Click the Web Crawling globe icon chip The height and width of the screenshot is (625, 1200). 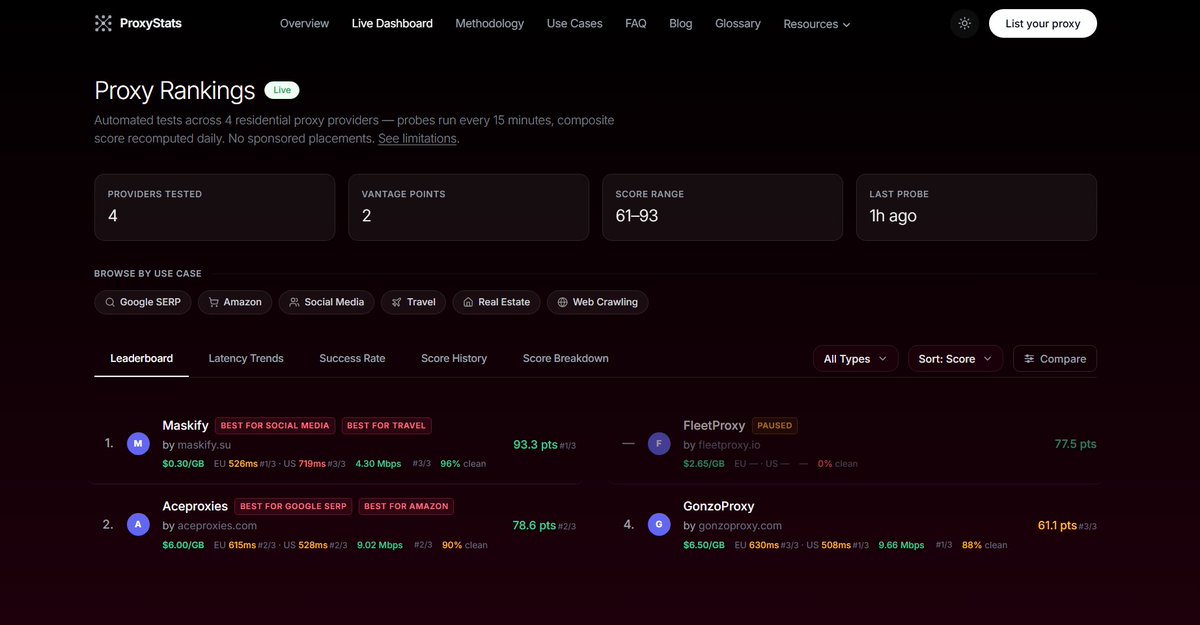(x=597, y=302)
